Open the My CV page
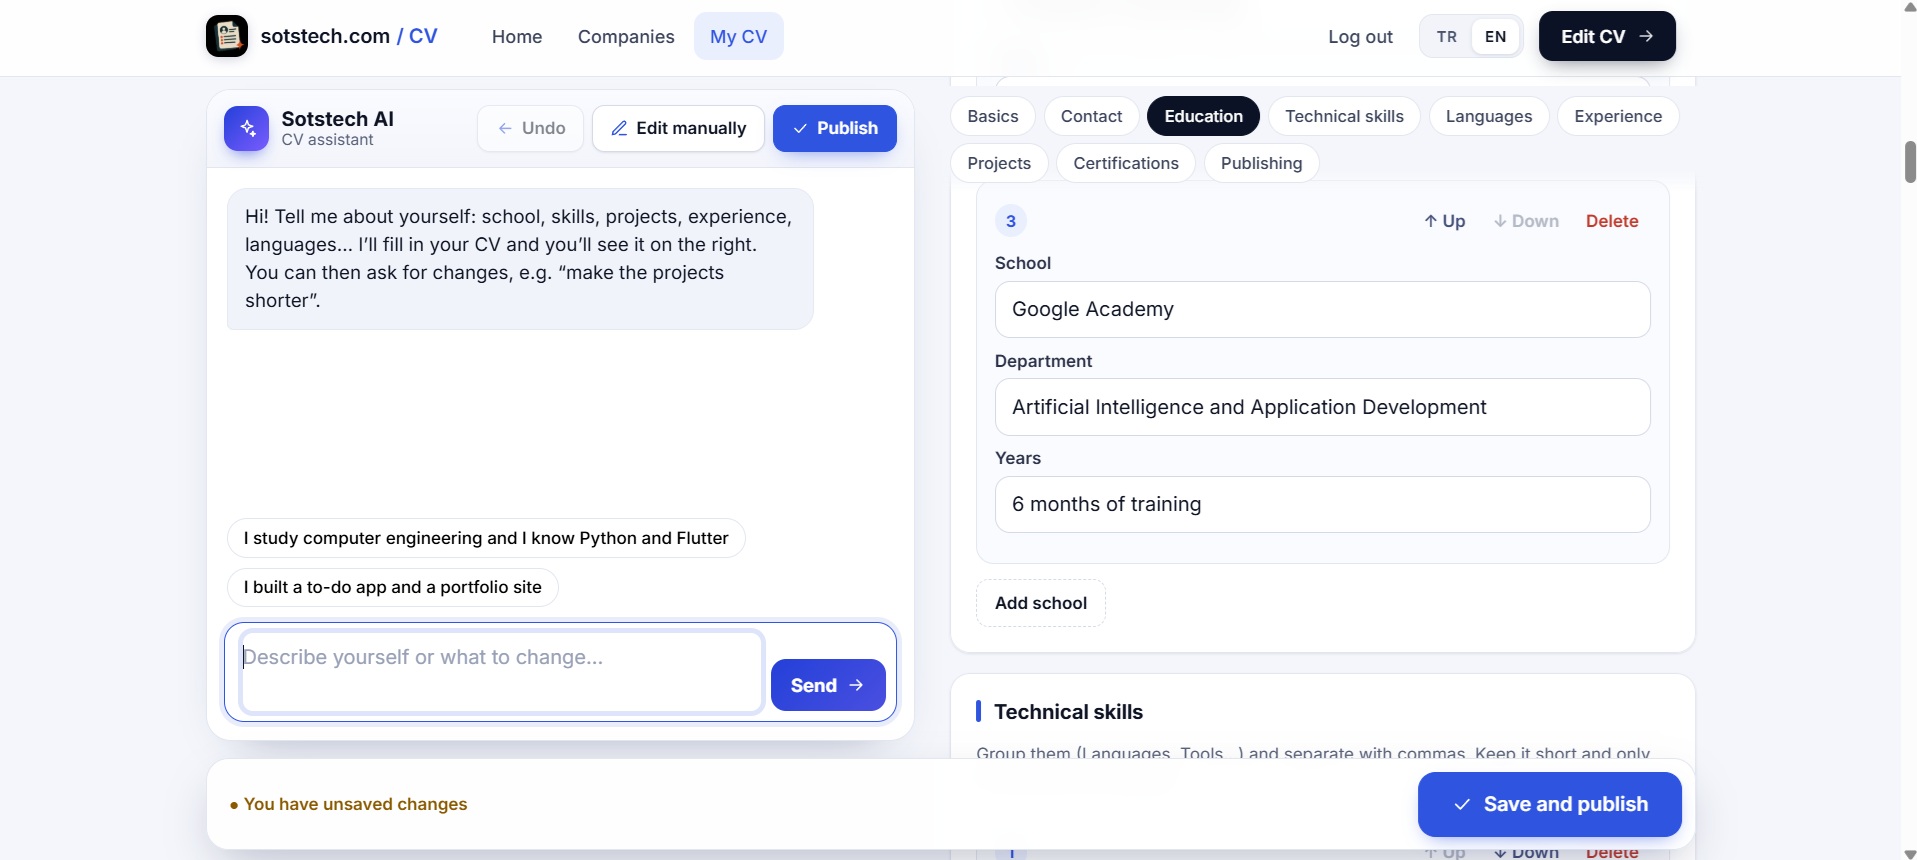Screen dimensions: 1917x860 pos(739,36)
